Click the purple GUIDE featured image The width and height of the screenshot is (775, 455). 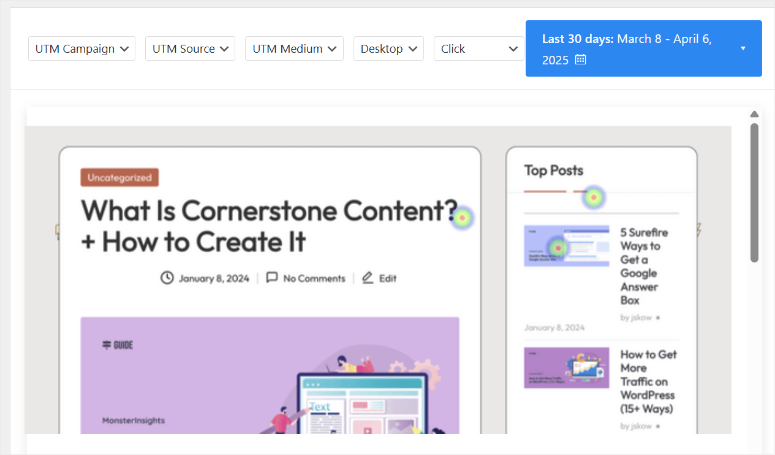(x=270, y=375)
